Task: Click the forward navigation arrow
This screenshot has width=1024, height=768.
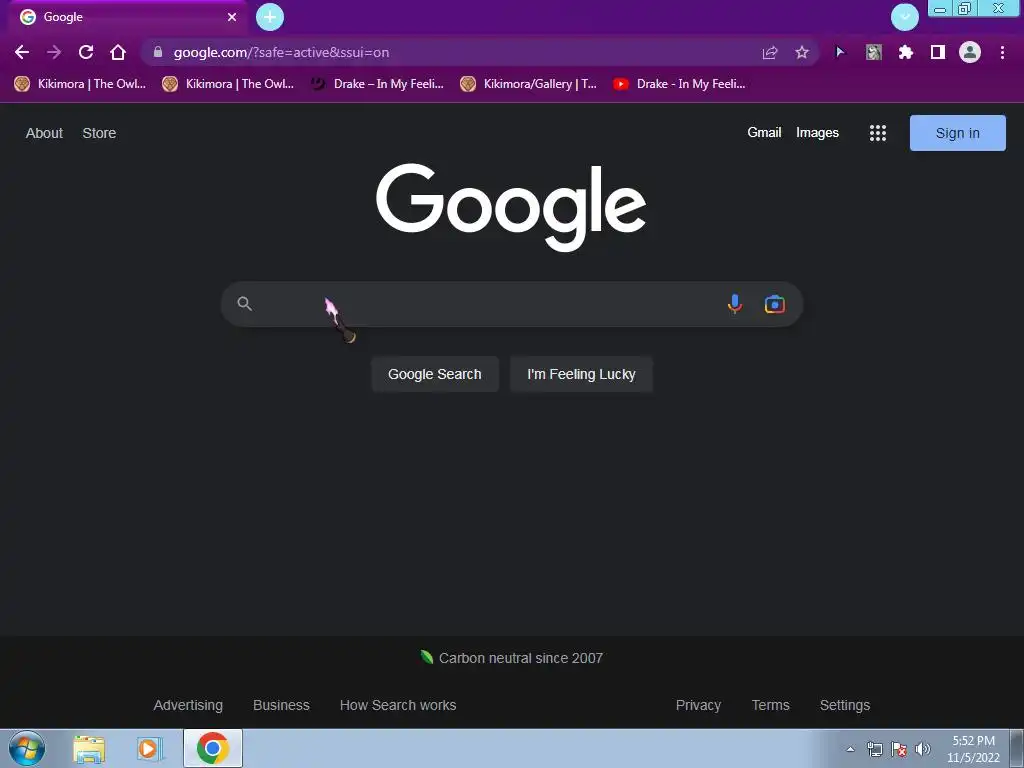Action: pyautogui.click(x=54, y=52)
